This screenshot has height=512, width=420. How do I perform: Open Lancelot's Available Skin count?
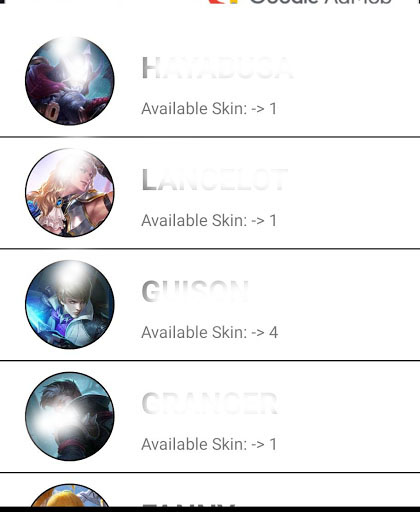click(209, 220)
